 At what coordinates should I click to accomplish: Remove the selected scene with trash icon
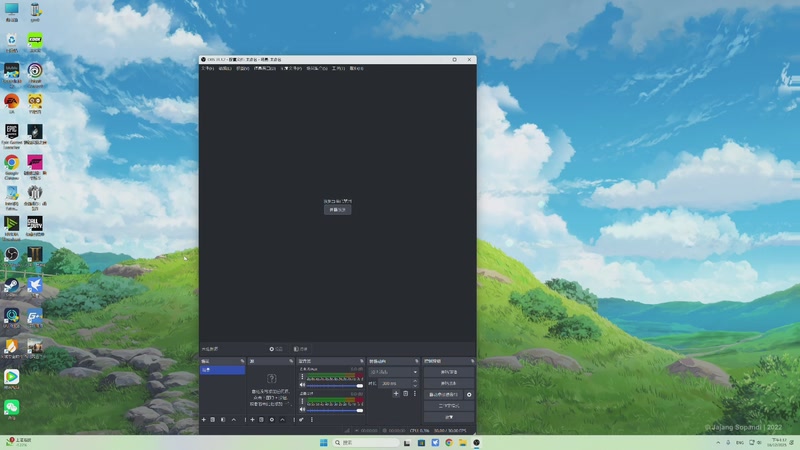click(x=213, y=419)
